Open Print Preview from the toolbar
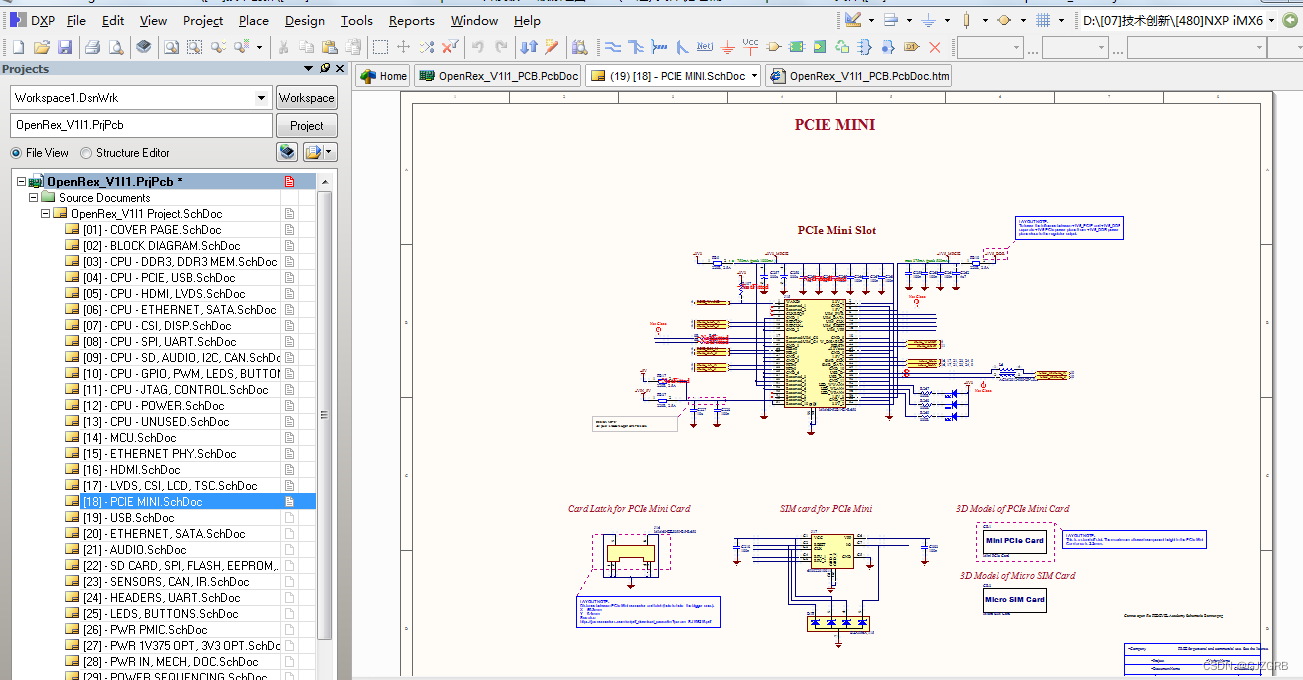1303x680 pixels. [x=116, y=45]
